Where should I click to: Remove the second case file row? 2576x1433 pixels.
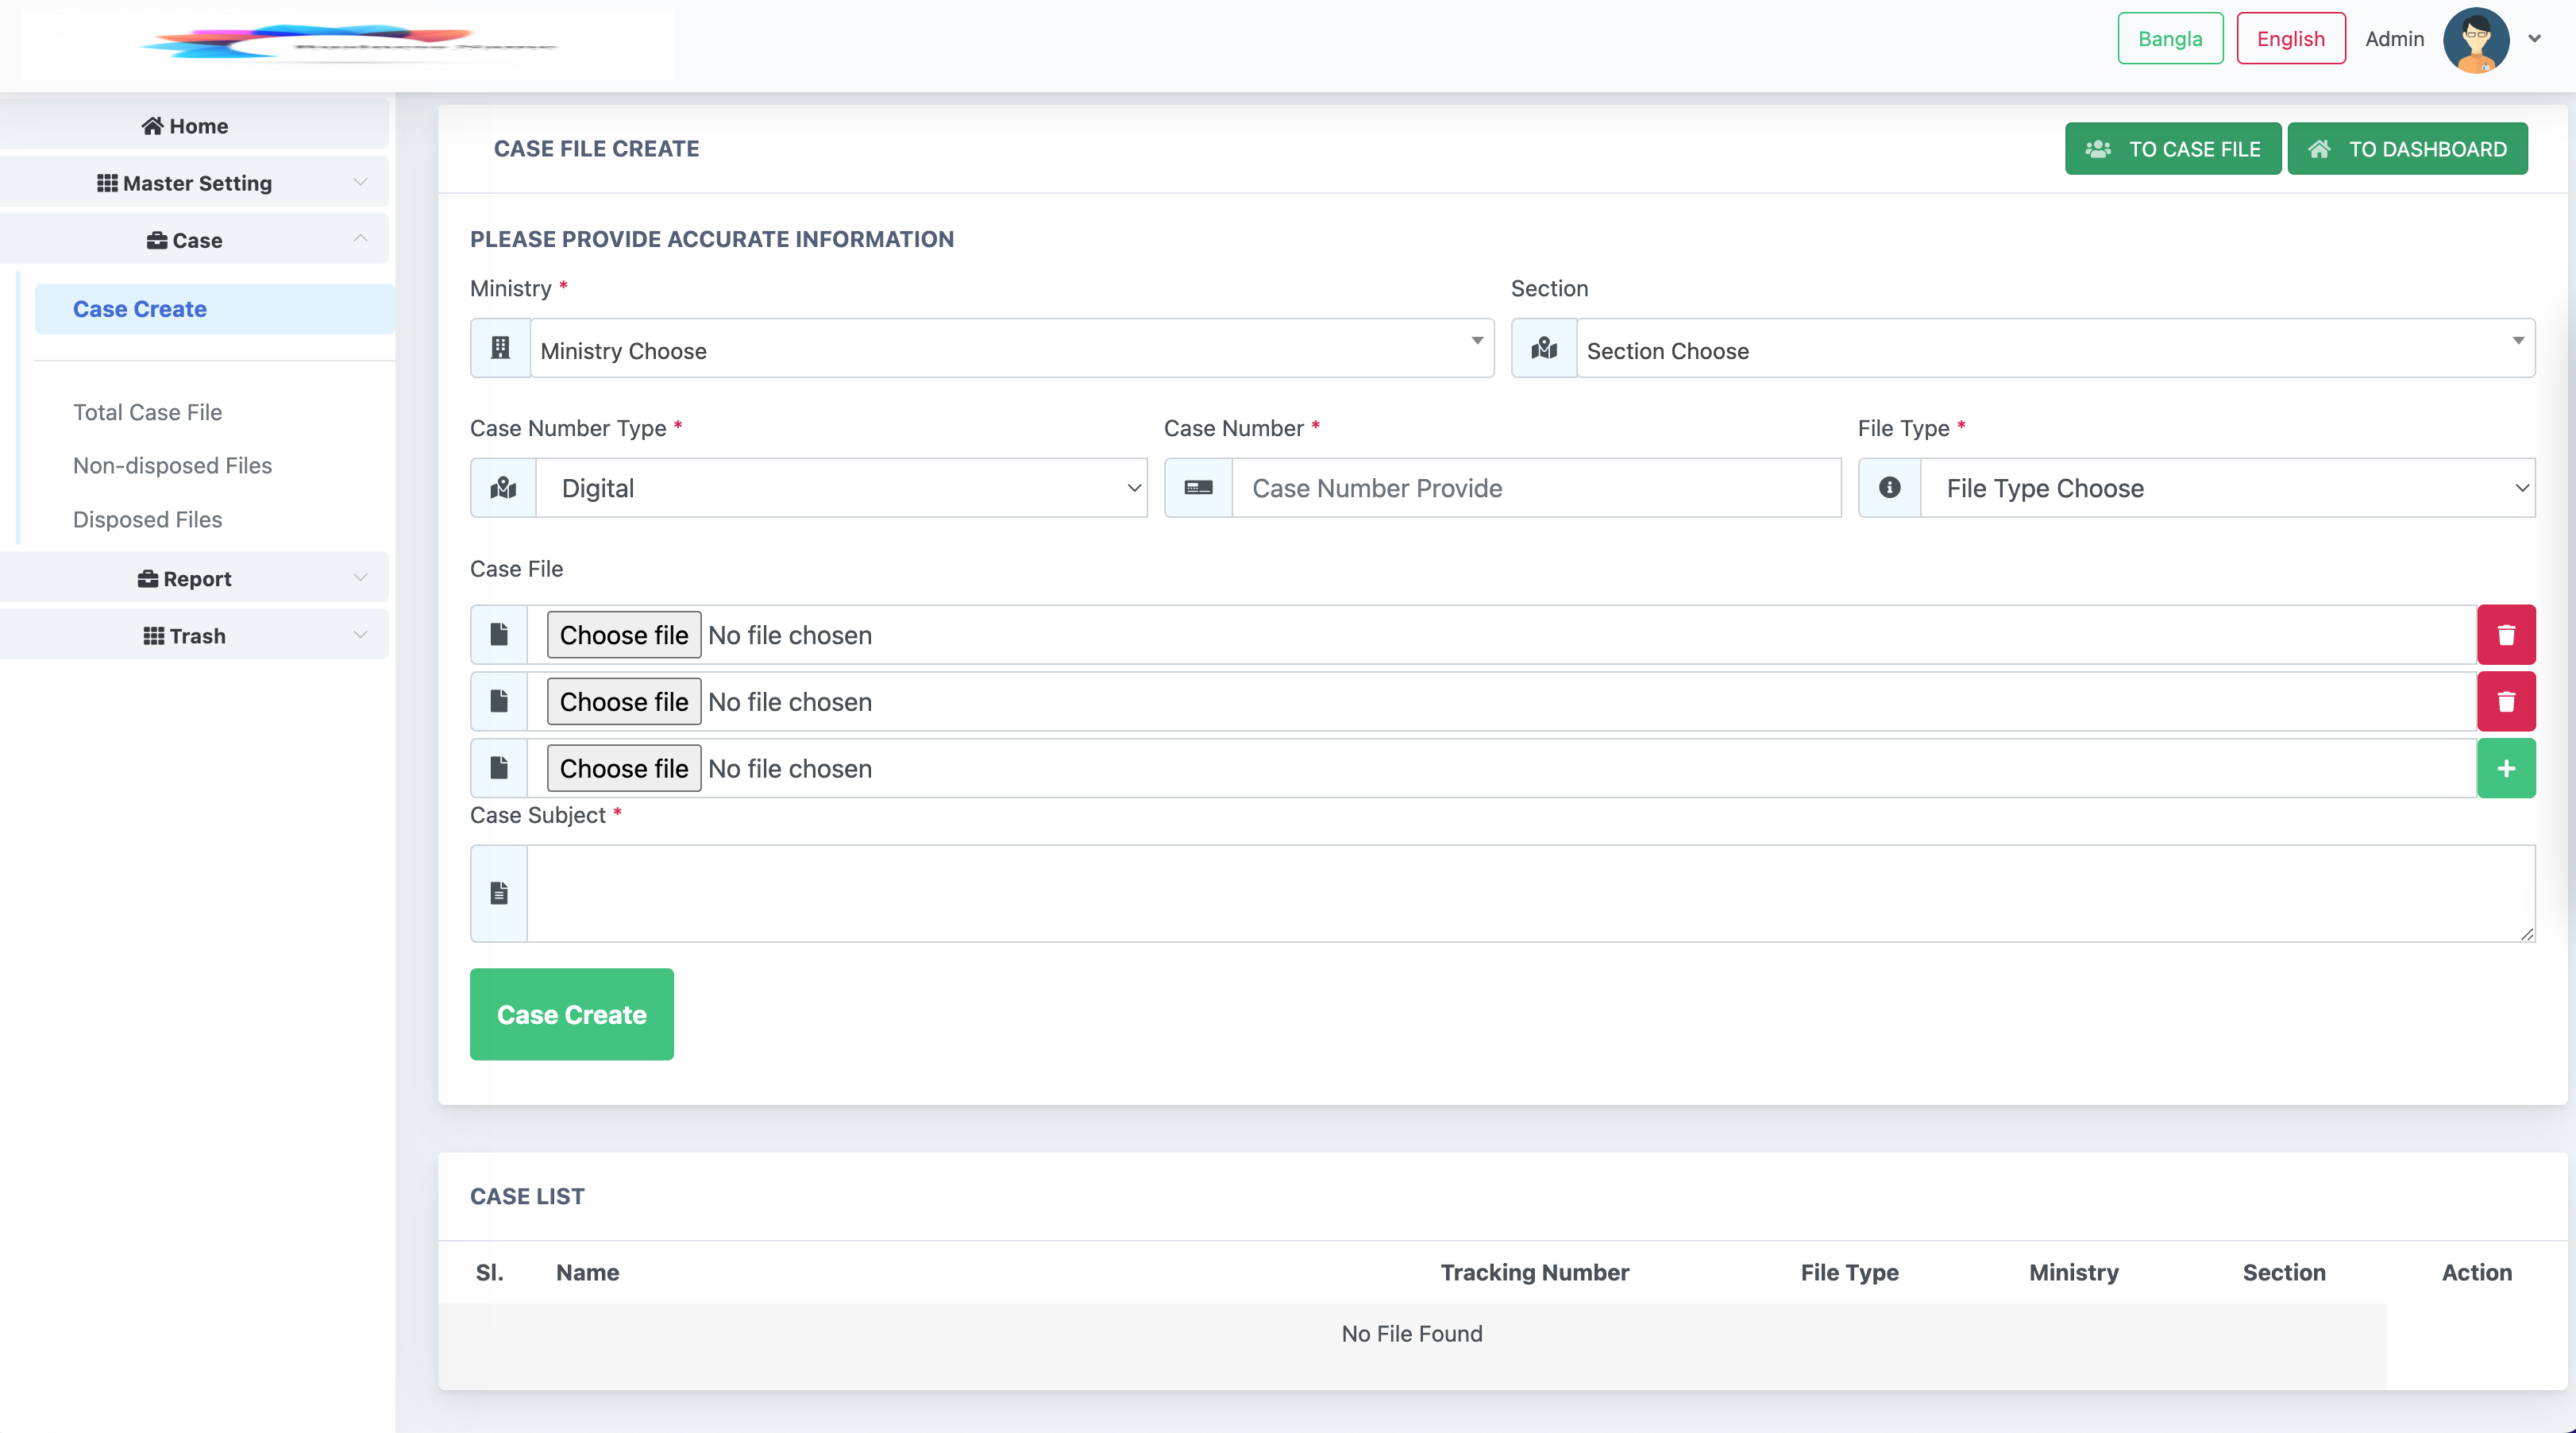pos(2505,702)
